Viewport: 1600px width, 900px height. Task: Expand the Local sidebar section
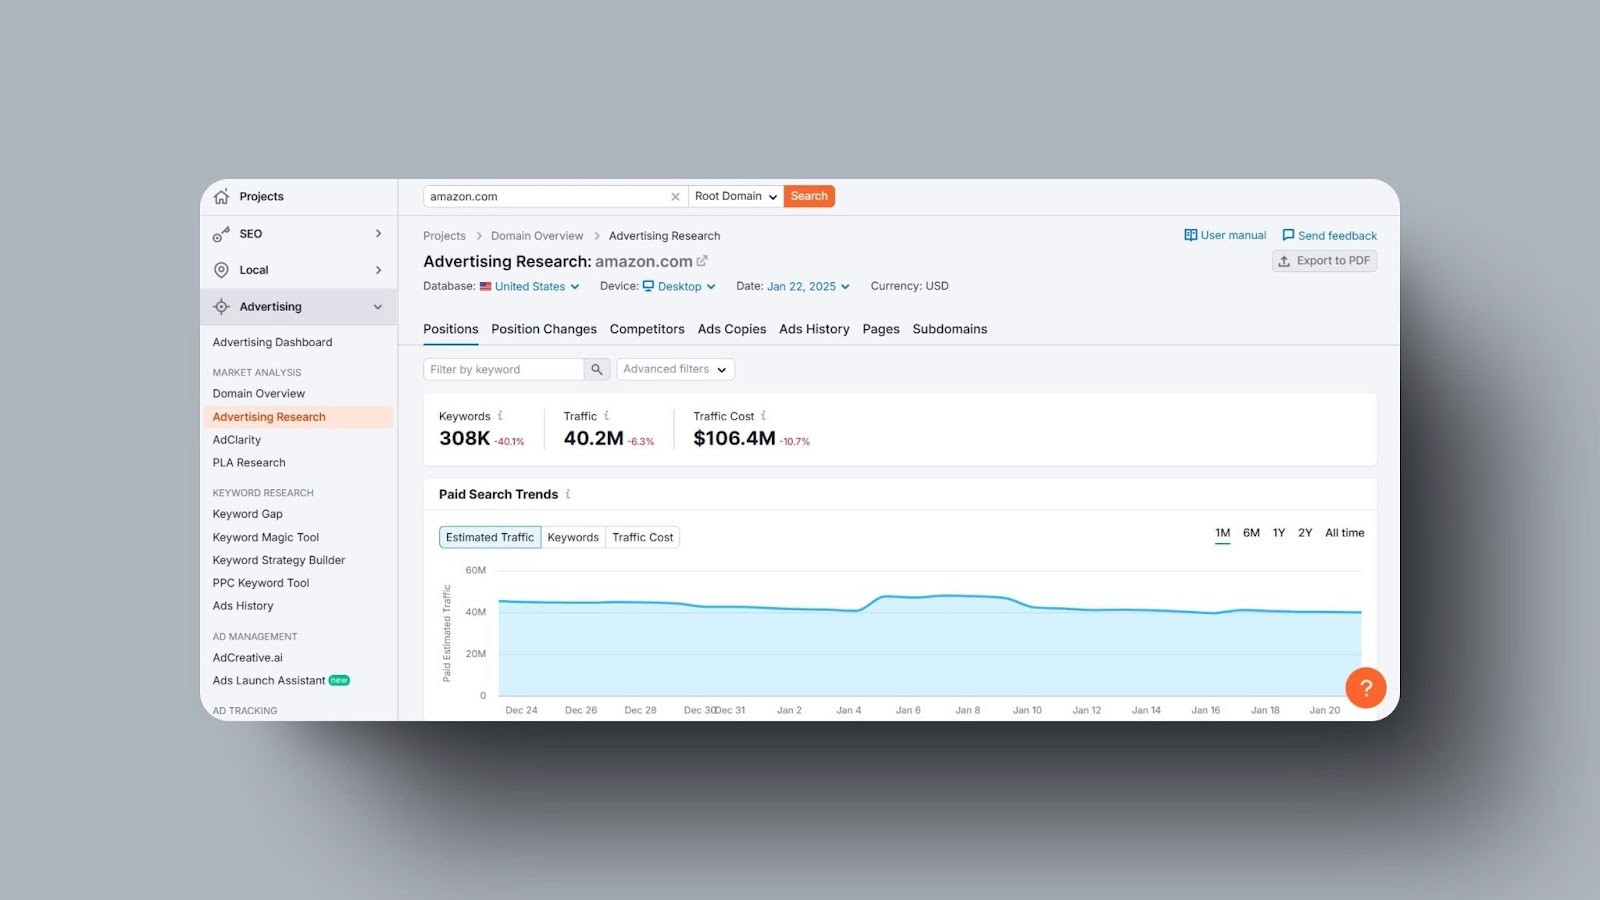pos(378,270)
